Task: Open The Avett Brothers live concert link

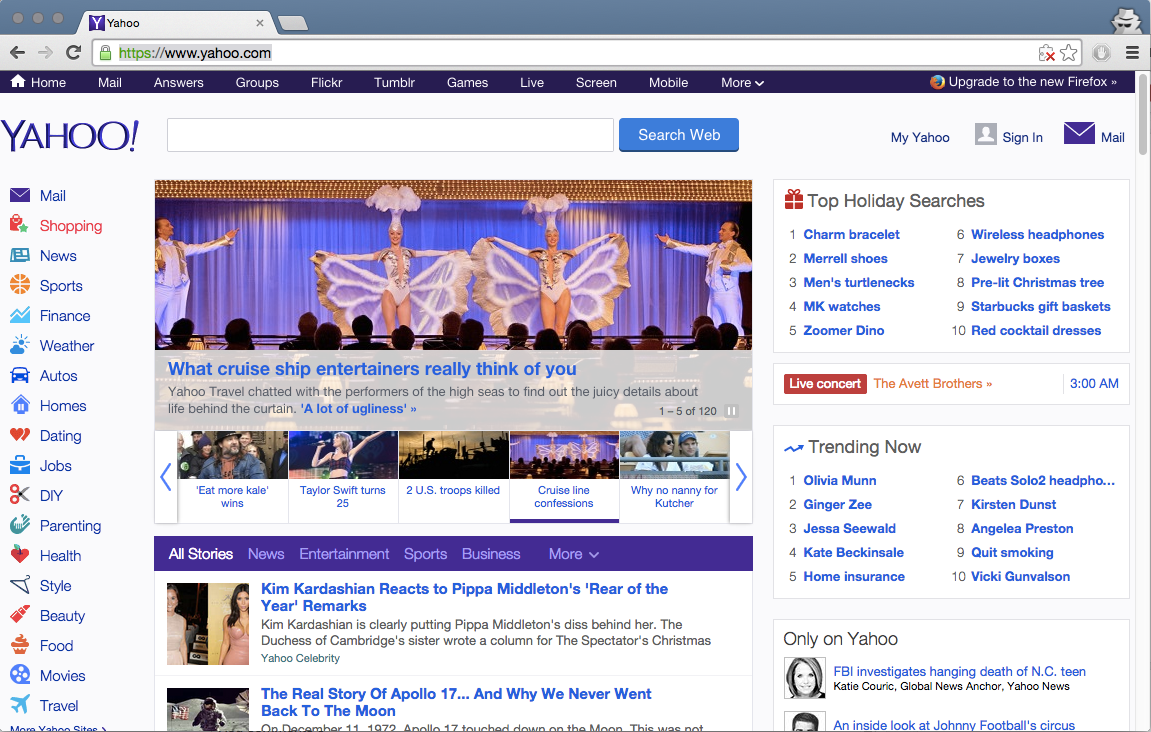Action: click(932, 383)
